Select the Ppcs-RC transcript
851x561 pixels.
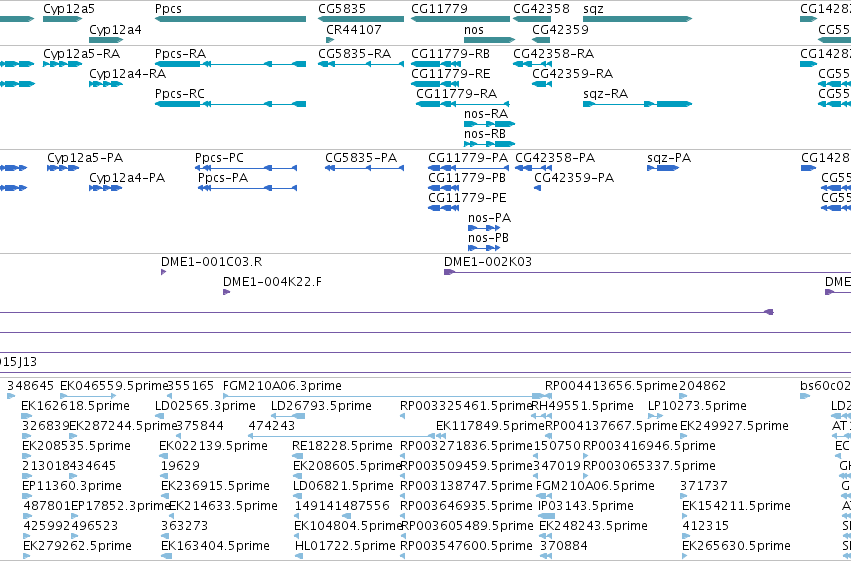pos(230,104)
